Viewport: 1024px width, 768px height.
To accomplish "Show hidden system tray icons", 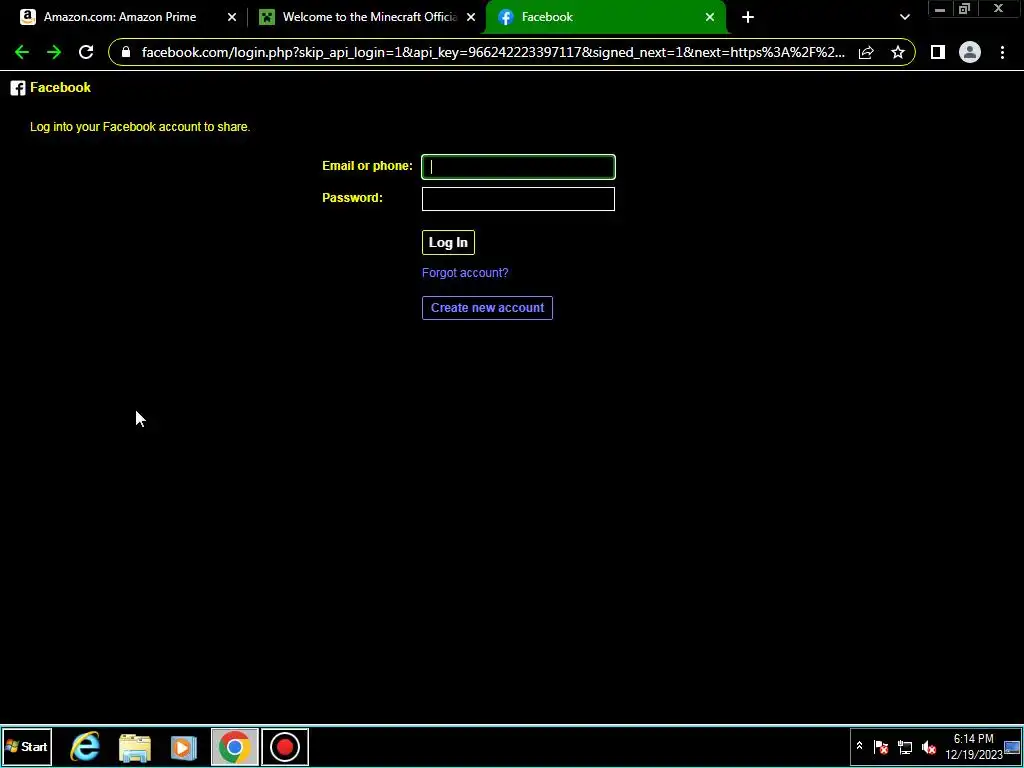I will 859,746.
